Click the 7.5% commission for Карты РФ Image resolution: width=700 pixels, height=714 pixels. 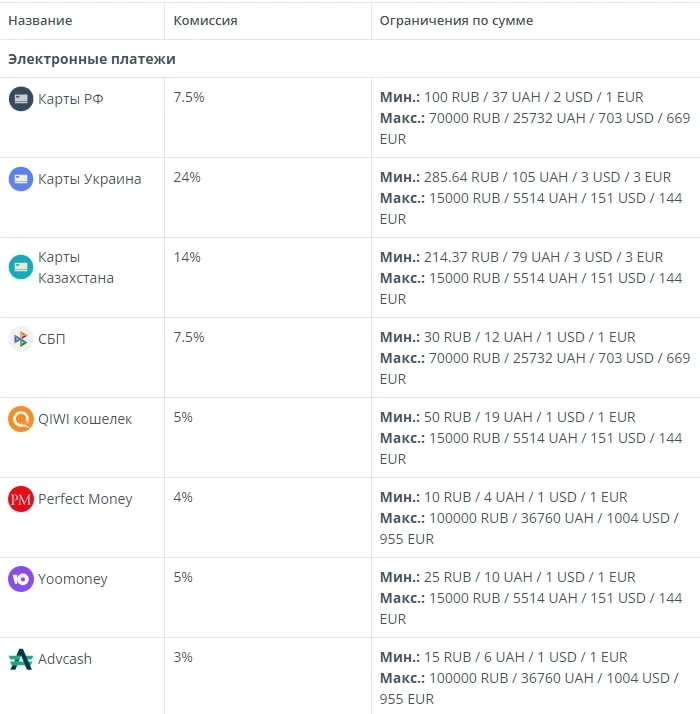point(189,97)
